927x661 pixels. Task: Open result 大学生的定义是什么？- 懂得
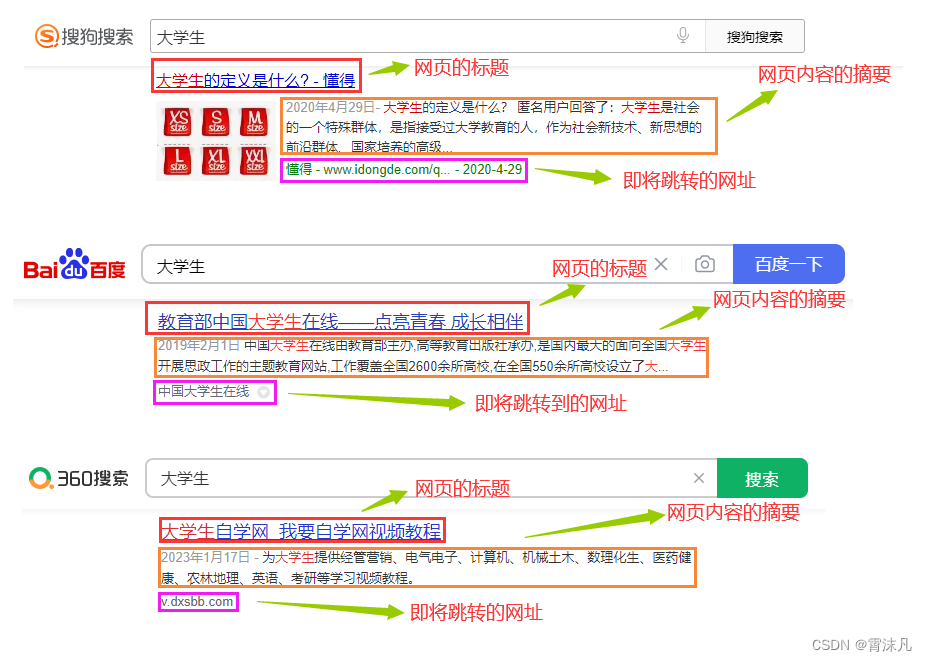(x=255, y=80)
